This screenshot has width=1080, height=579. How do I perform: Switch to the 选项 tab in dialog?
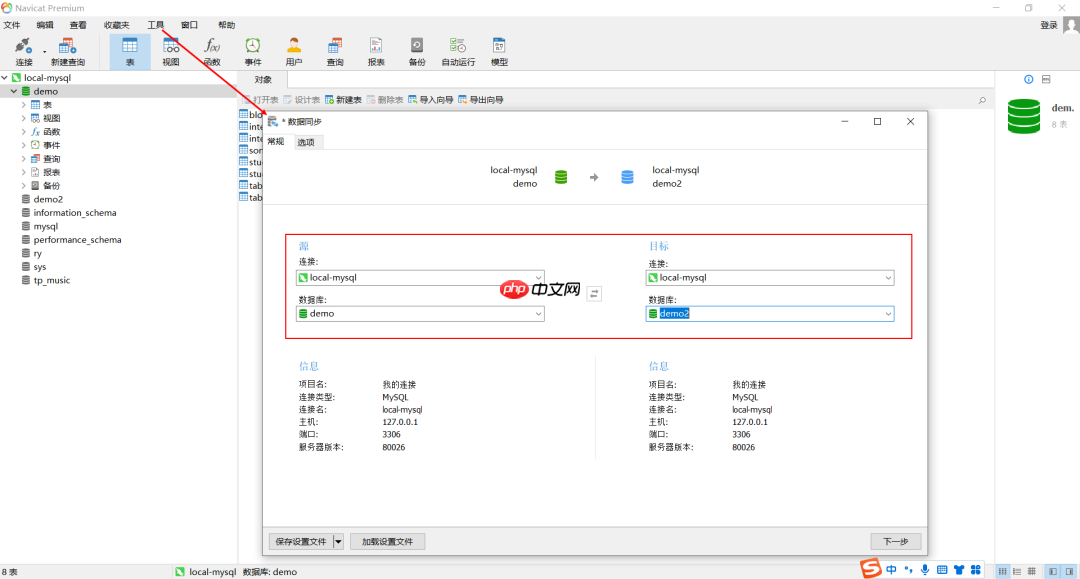click(x=306, y=142)
